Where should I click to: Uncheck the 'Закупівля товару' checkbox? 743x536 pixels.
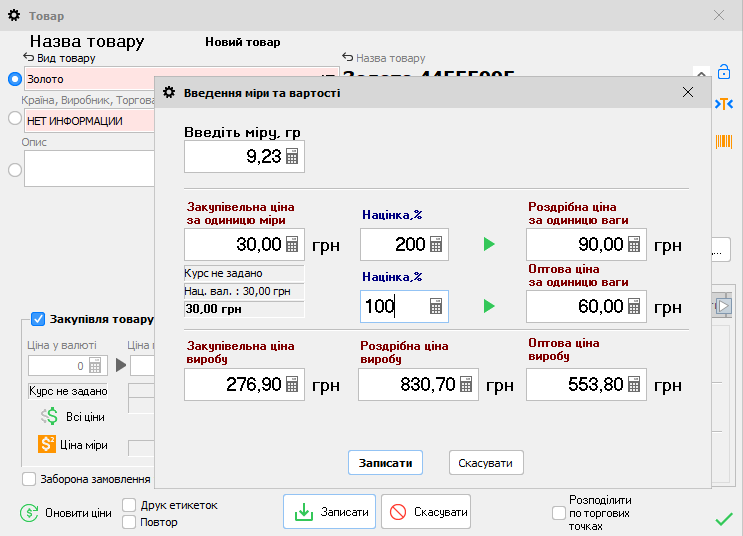(x=38, y=319)
